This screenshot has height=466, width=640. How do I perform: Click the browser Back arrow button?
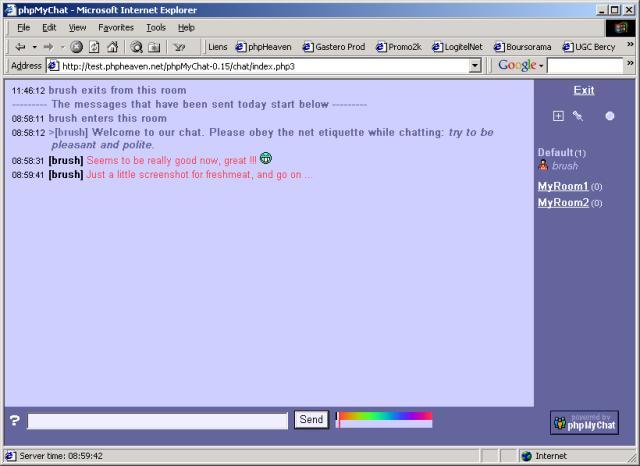coord(20,46)
